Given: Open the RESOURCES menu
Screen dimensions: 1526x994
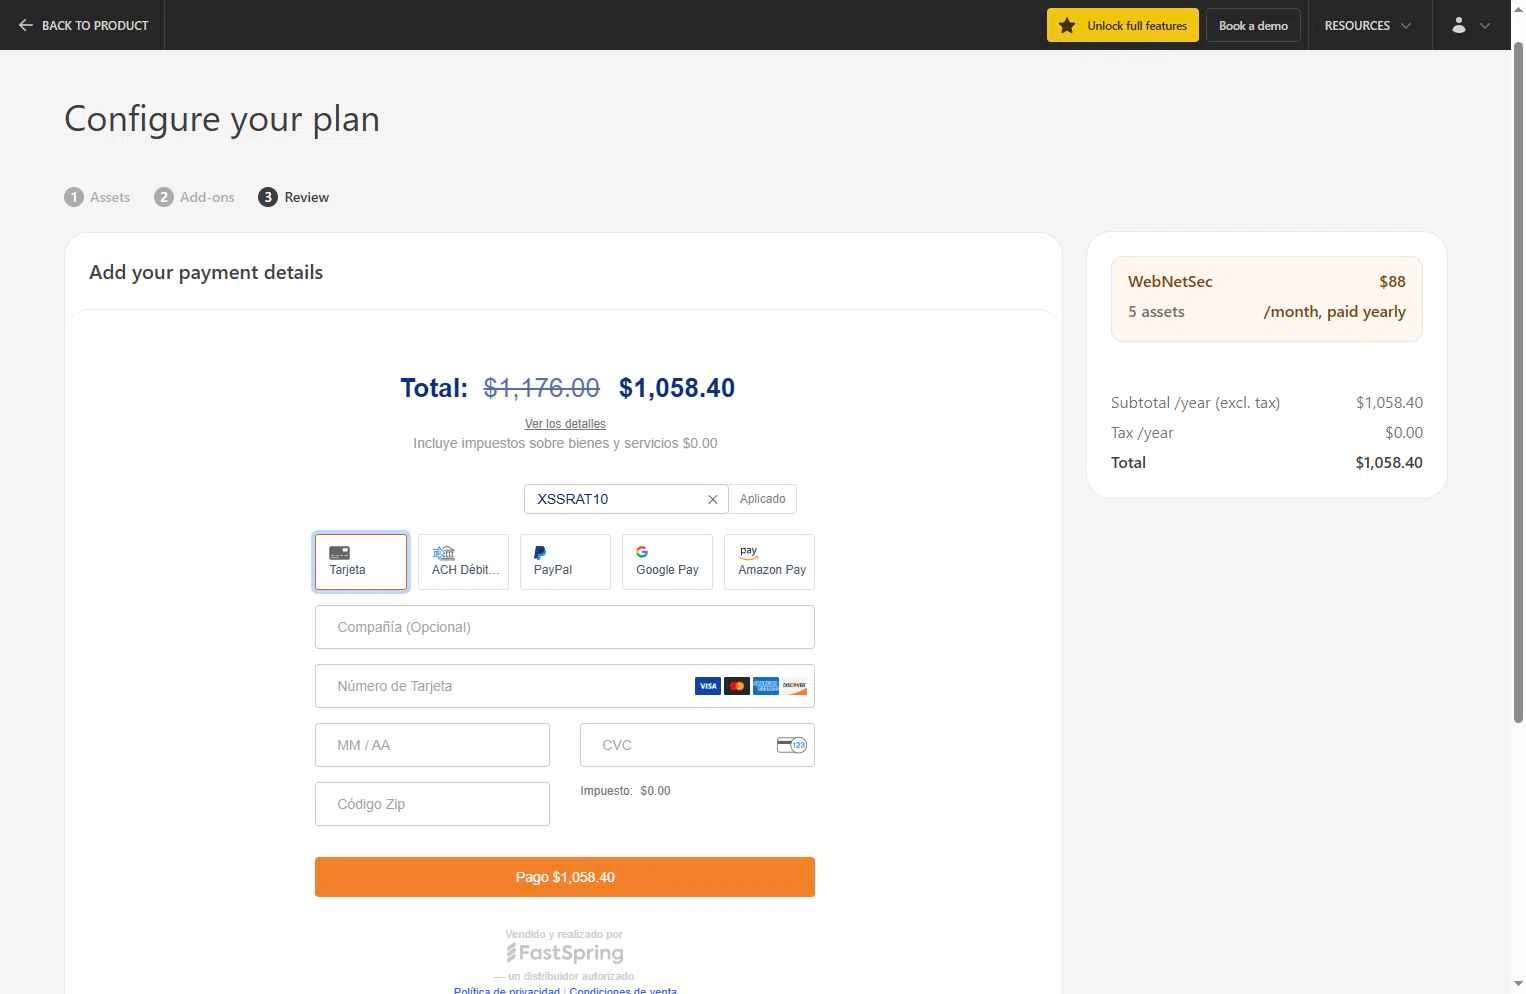Looking at the screenshot, I should tap(1367, 25).
